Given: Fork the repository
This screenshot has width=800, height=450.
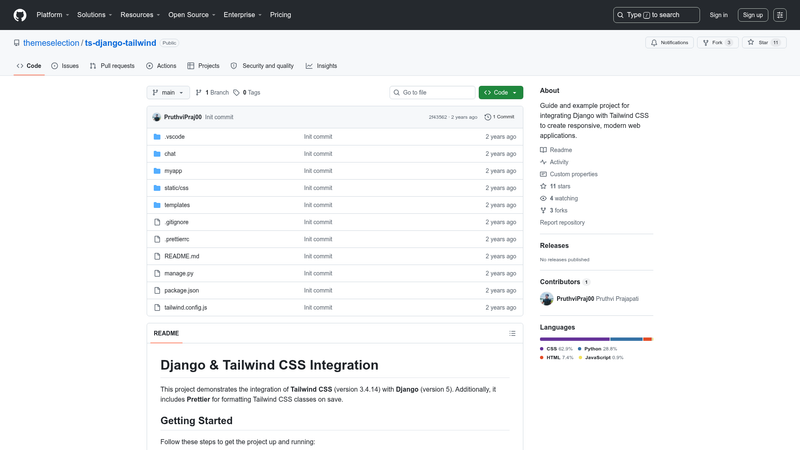Looking at the screenshot, I should (x=717, y=43).
